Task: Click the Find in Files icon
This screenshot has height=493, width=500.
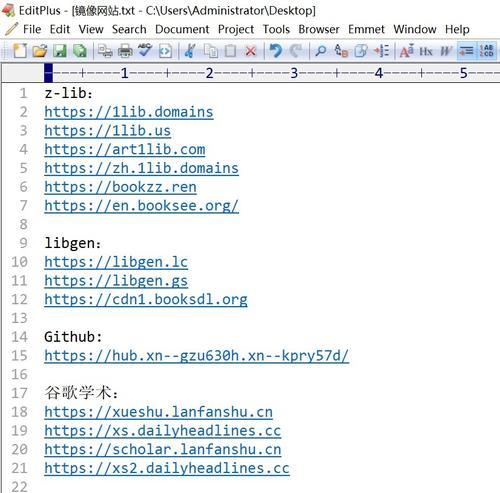Action: coord(361,51)
